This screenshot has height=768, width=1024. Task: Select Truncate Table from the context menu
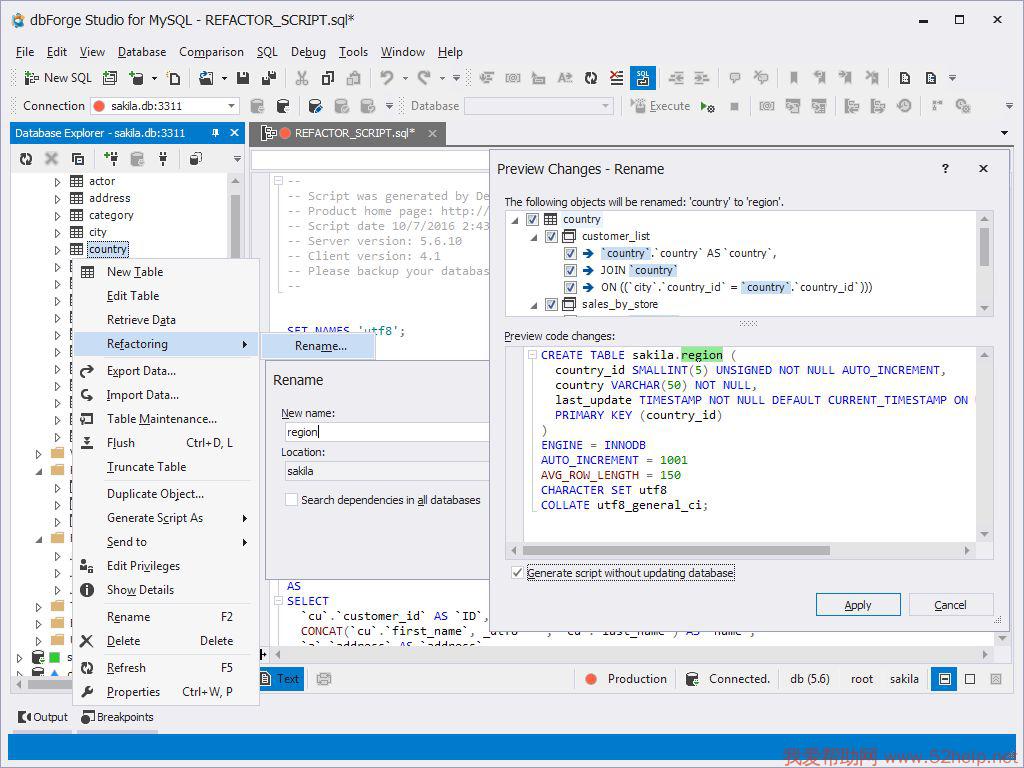[x=146, y=467]
